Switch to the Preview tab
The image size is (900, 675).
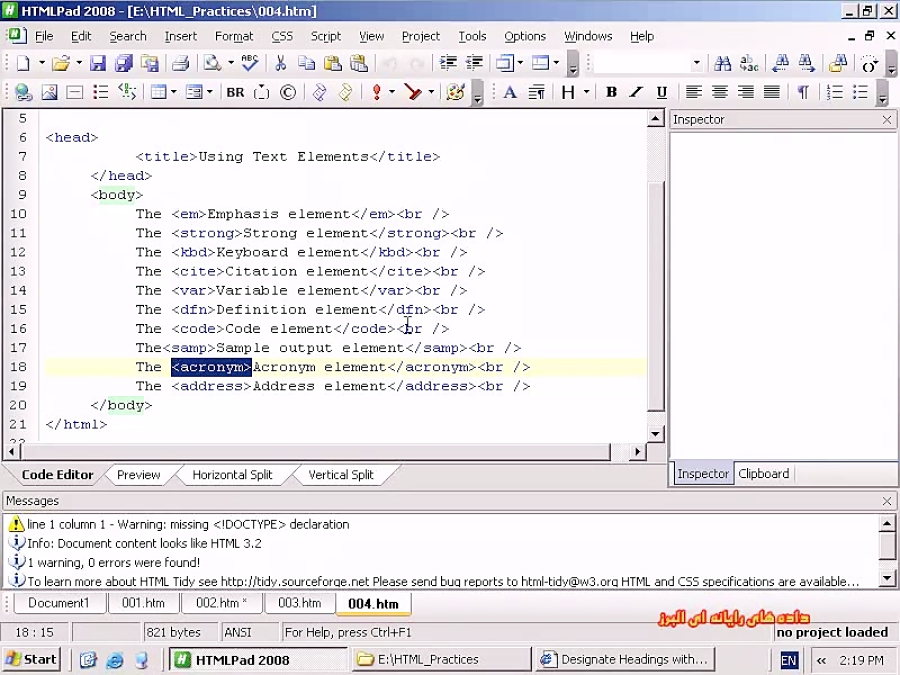tap(138, 475)
